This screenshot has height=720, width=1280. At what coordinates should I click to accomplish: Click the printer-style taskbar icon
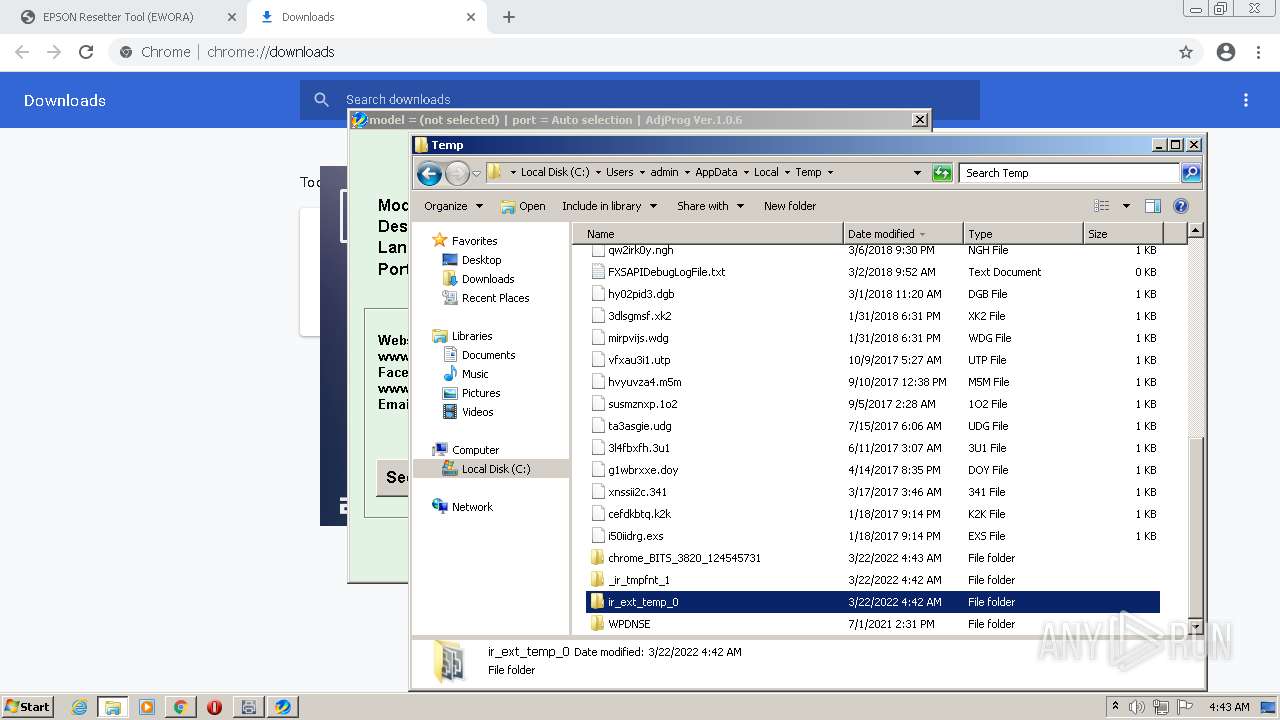click(x=248, y=707)
